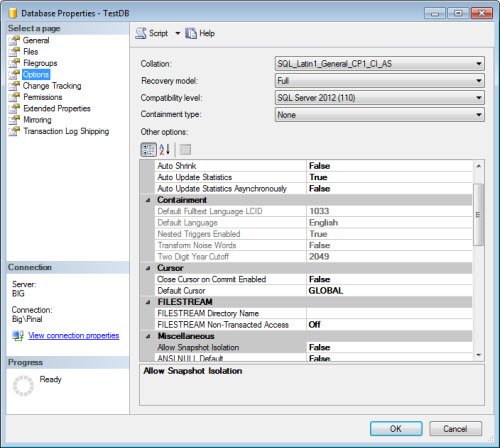Click the property grid scrollbar thumb

(x=478, y=215)
